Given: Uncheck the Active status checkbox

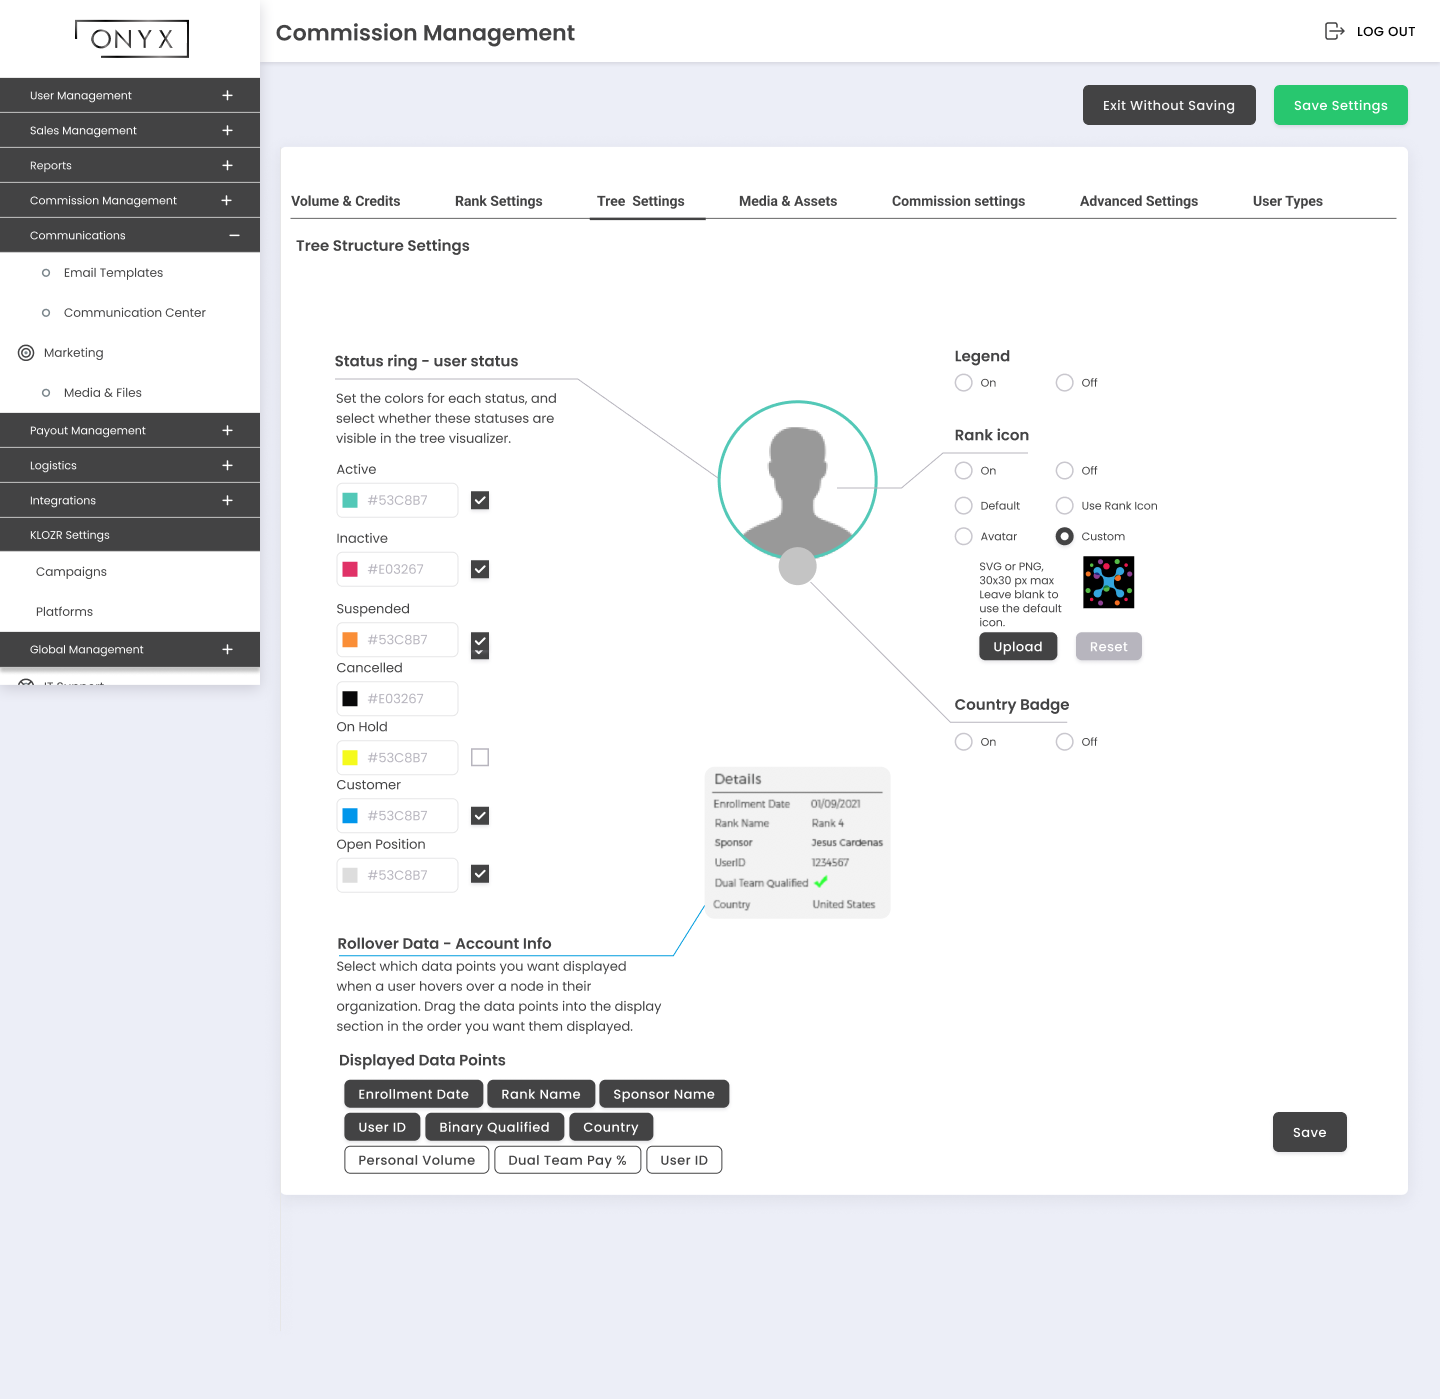Looking at the screenshot, I should (x=480, y=500).
